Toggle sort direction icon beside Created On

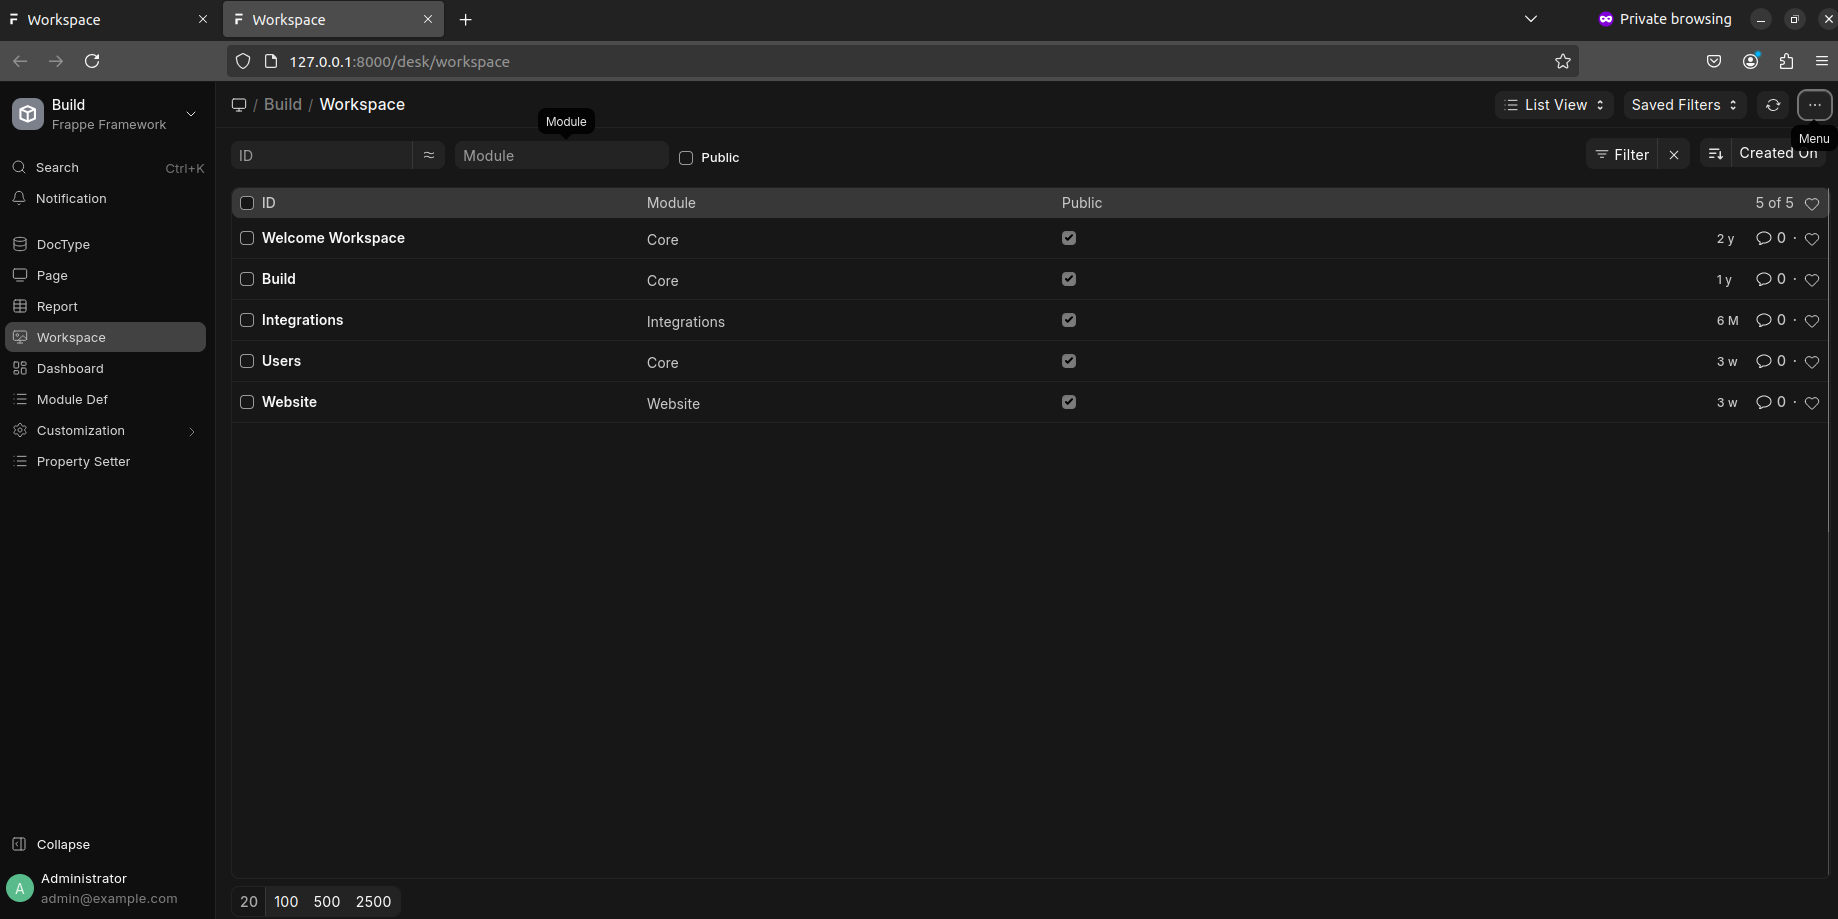pos(1715,154)
